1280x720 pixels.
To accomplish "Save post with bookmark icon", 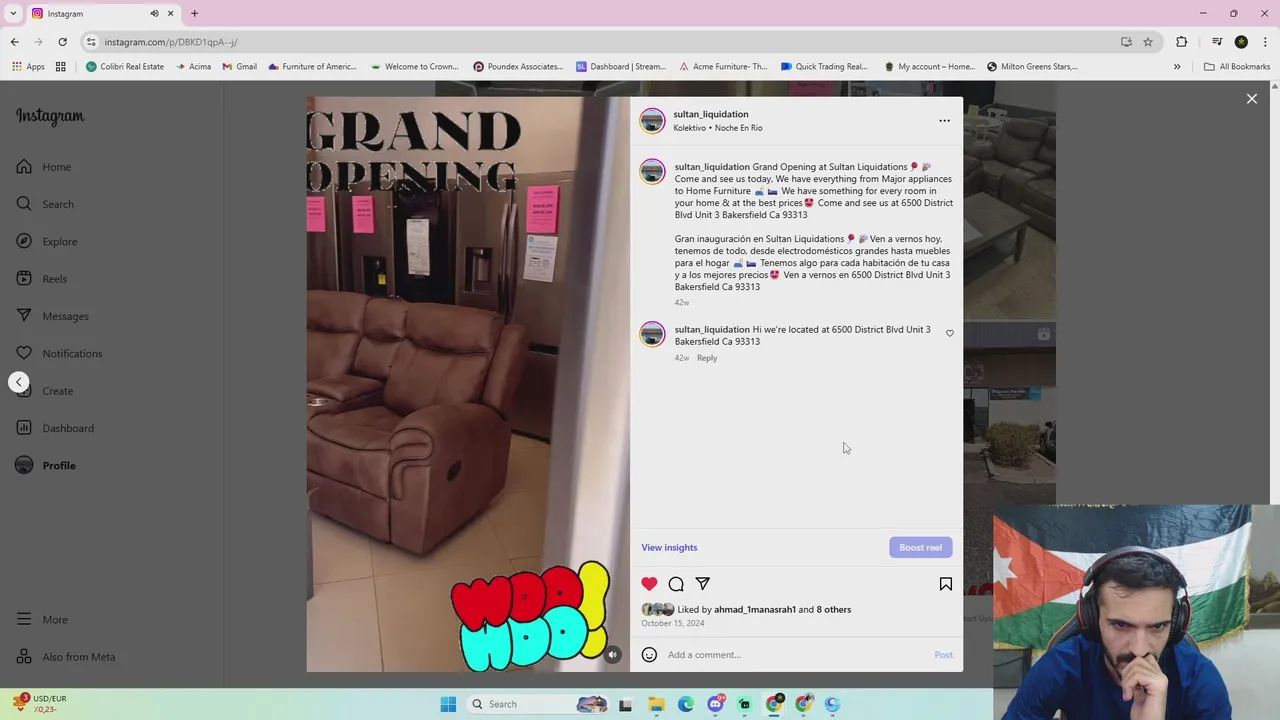I will [946, 584].
